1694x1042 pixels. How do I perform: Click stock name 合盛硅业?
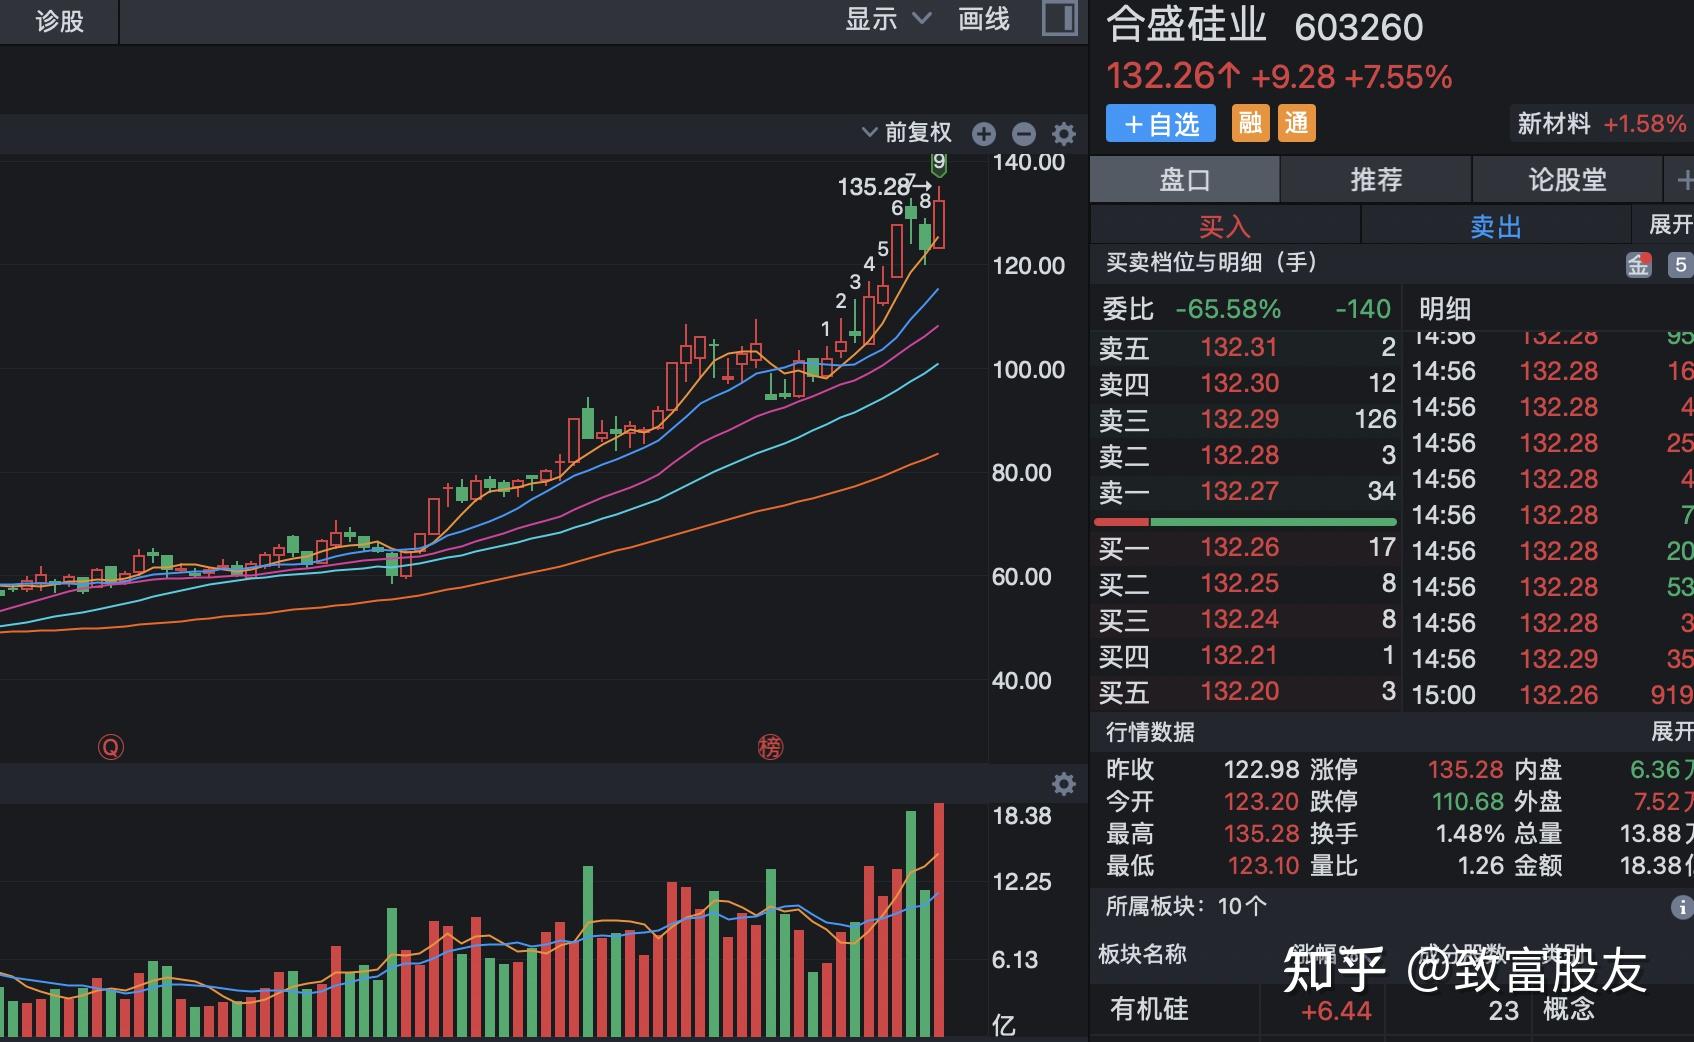pos(1186,25)
